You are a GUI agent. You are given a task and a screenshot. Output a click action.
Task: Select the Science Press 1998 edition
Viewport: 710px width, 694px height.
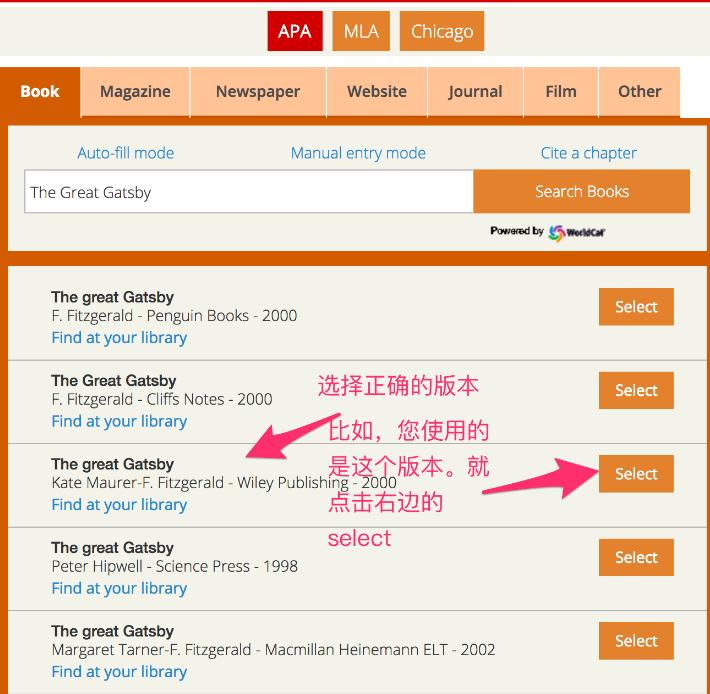coord(636,557)
